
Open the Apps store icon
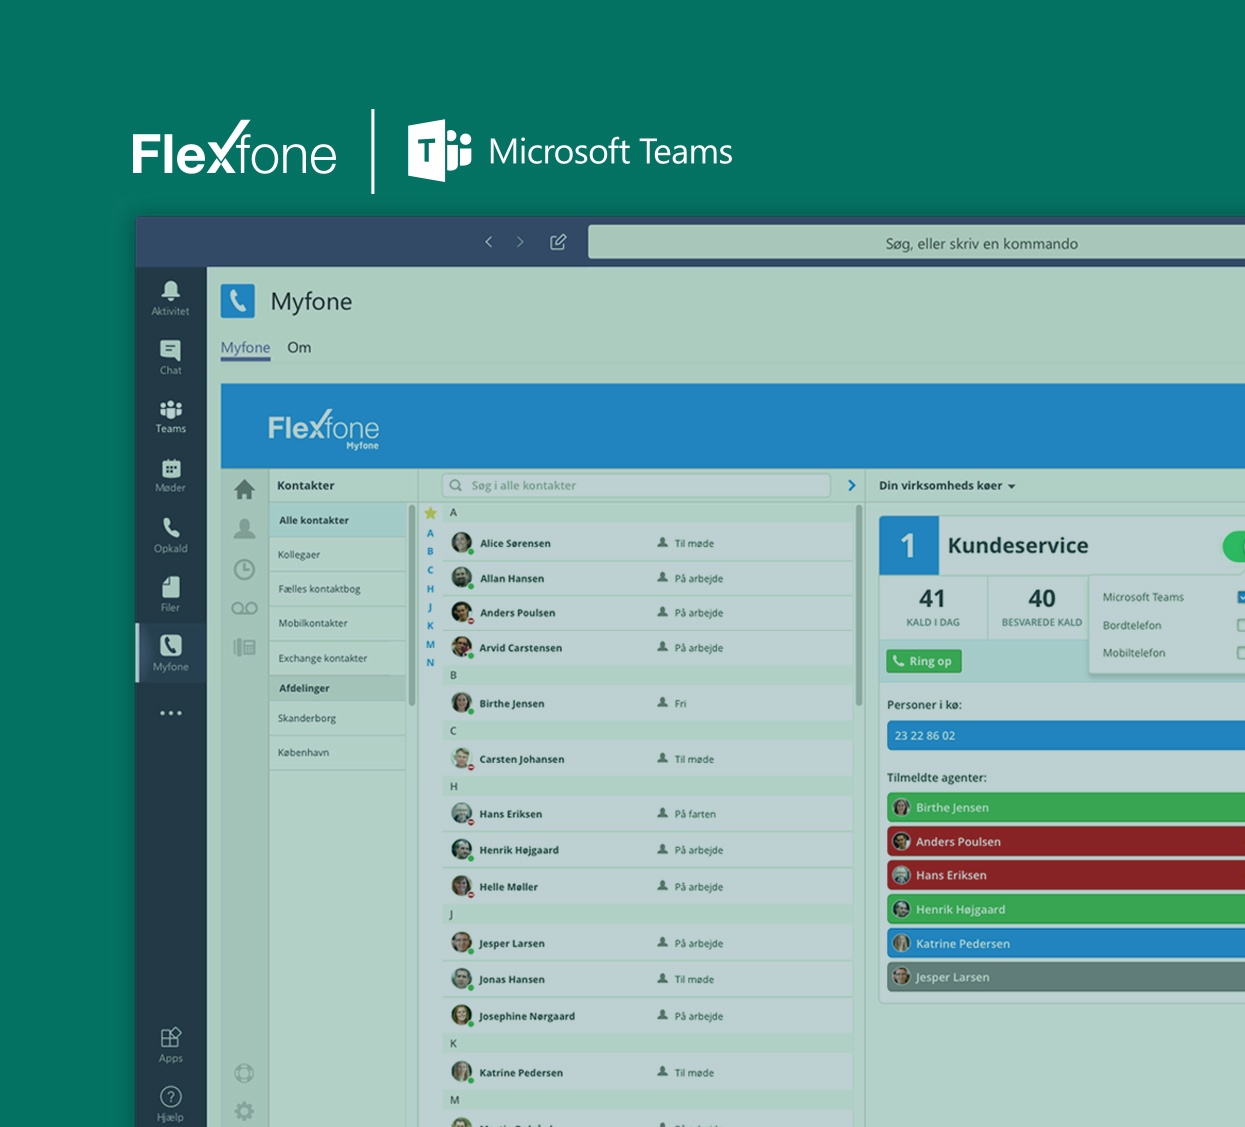tap(171, 1045)
